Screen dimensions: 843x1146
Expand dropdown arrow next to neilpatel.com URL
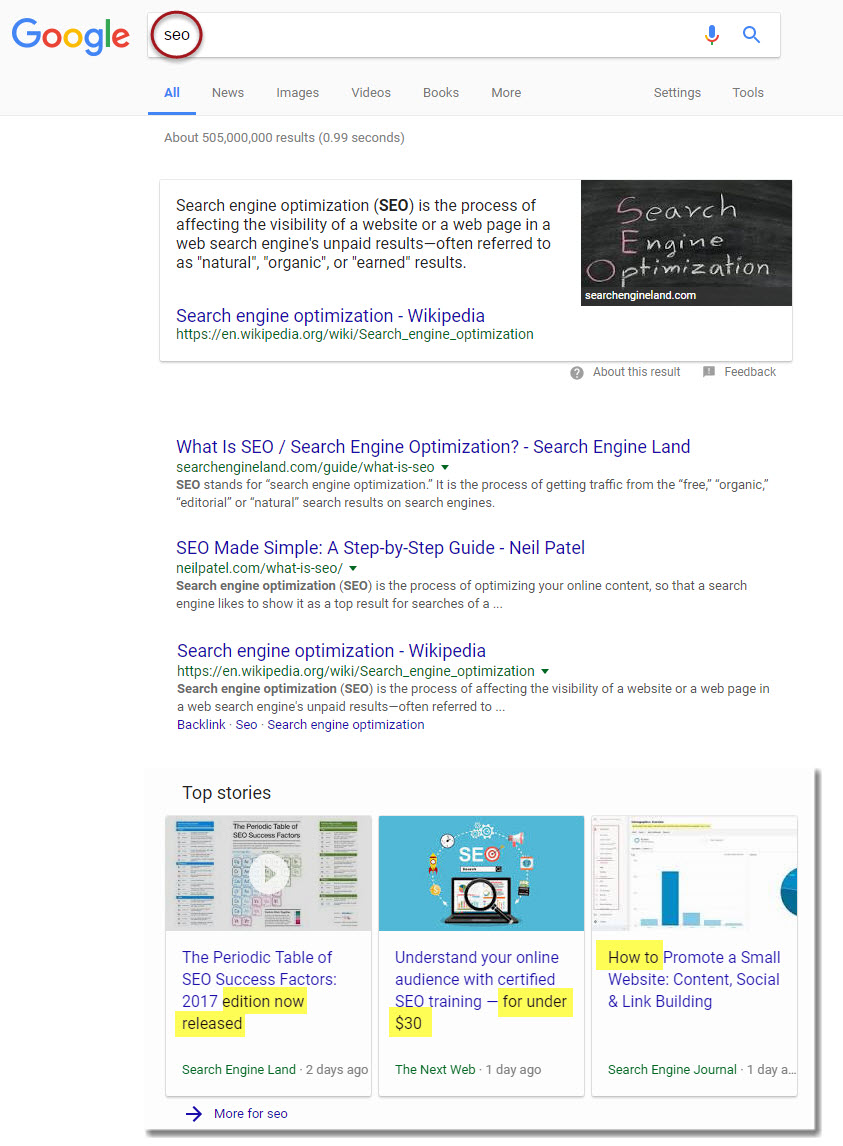click(353, 568)
